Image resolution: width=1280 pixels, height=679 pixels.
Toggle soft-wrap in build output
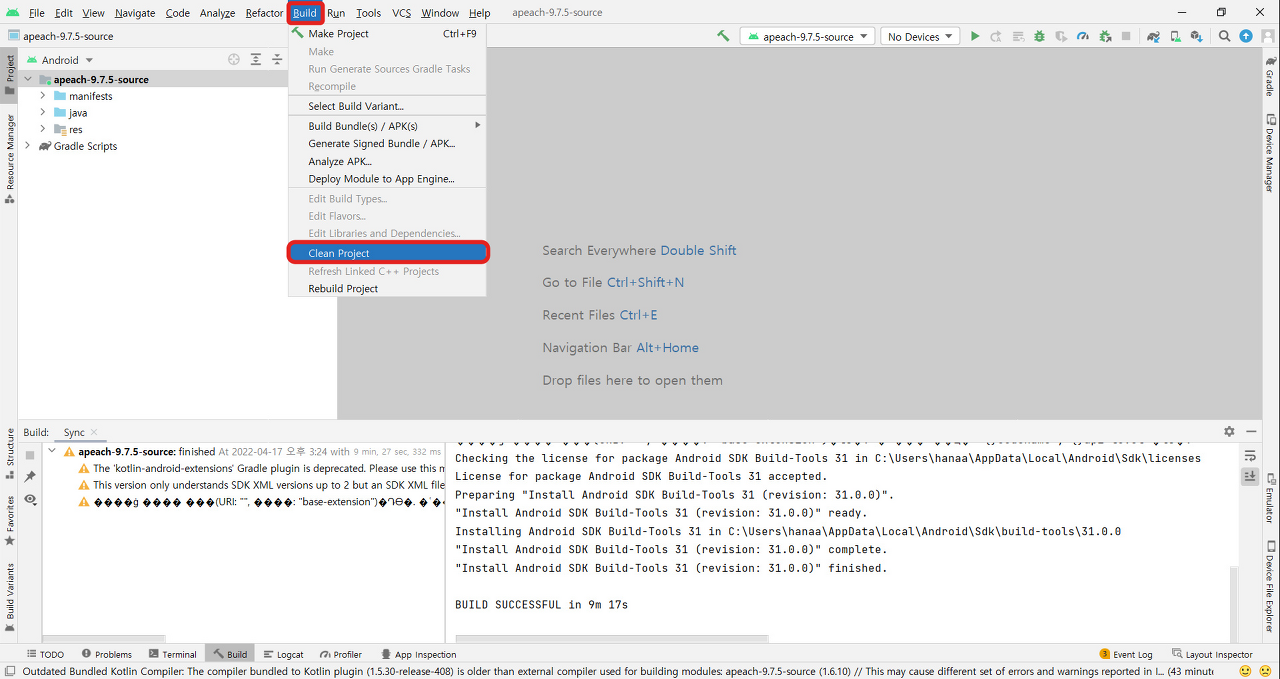1250,455
